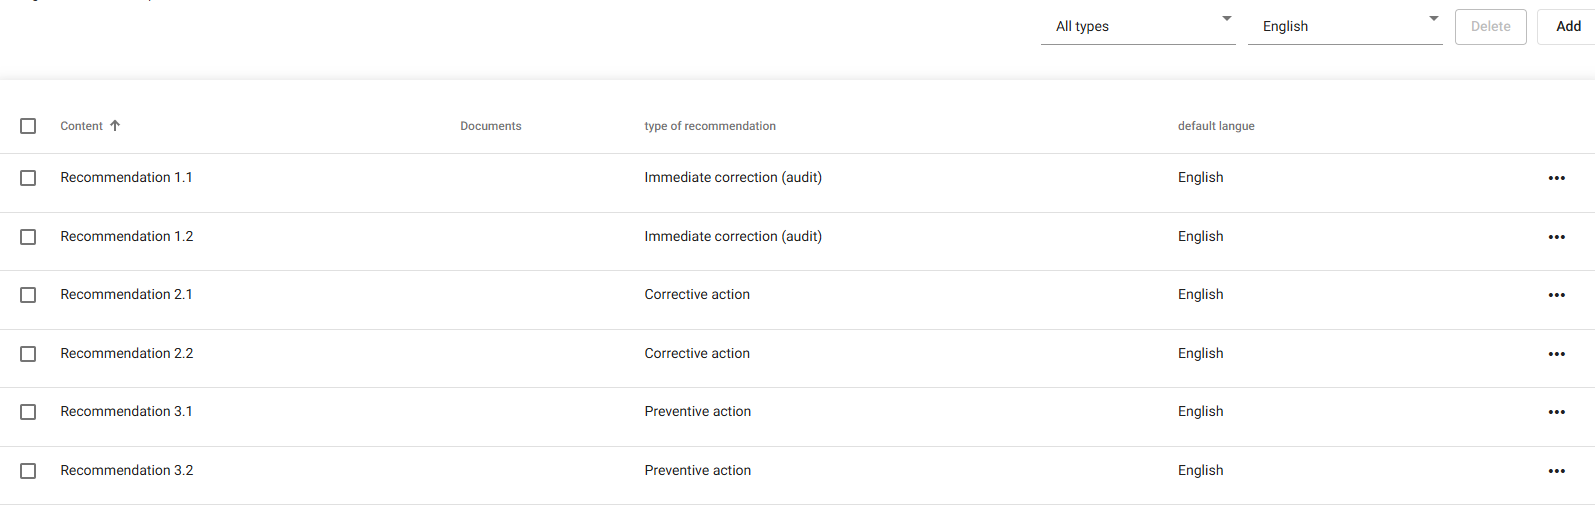Screen dimensions: 1595x510
Task: Open three-dot menu for Recommendation 2.2
Action: pyautogui.click(x=1556, y=354)
